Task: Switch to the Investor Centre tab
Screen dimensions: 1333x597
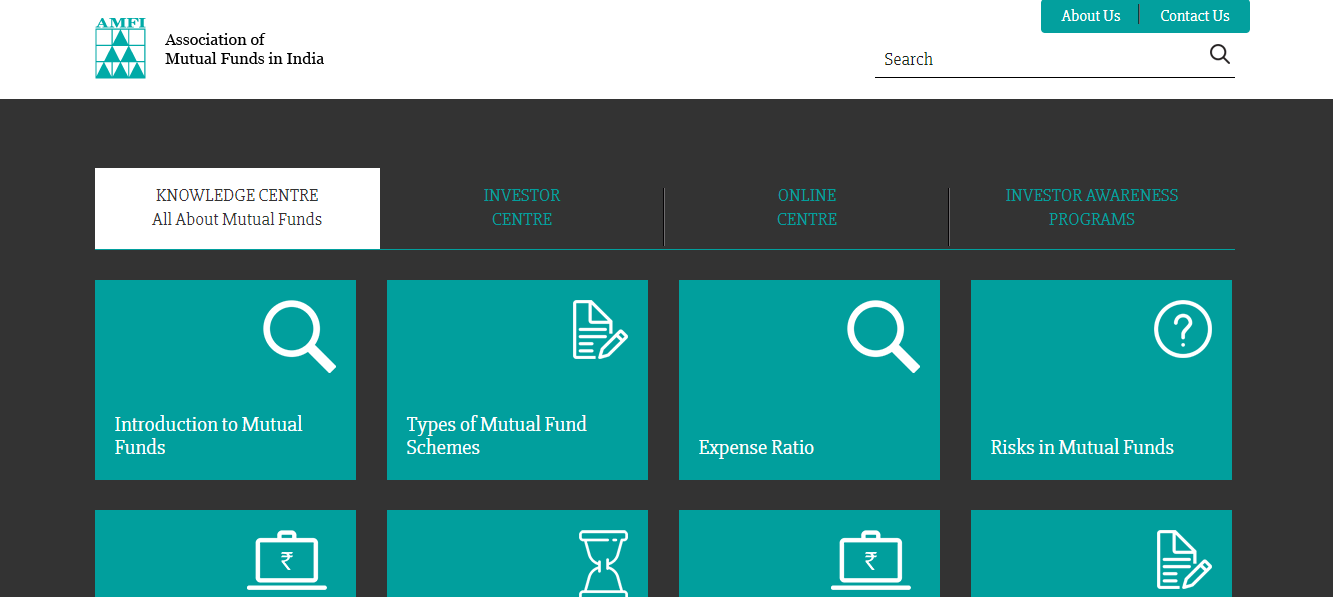Action: [x=522, y=208]
